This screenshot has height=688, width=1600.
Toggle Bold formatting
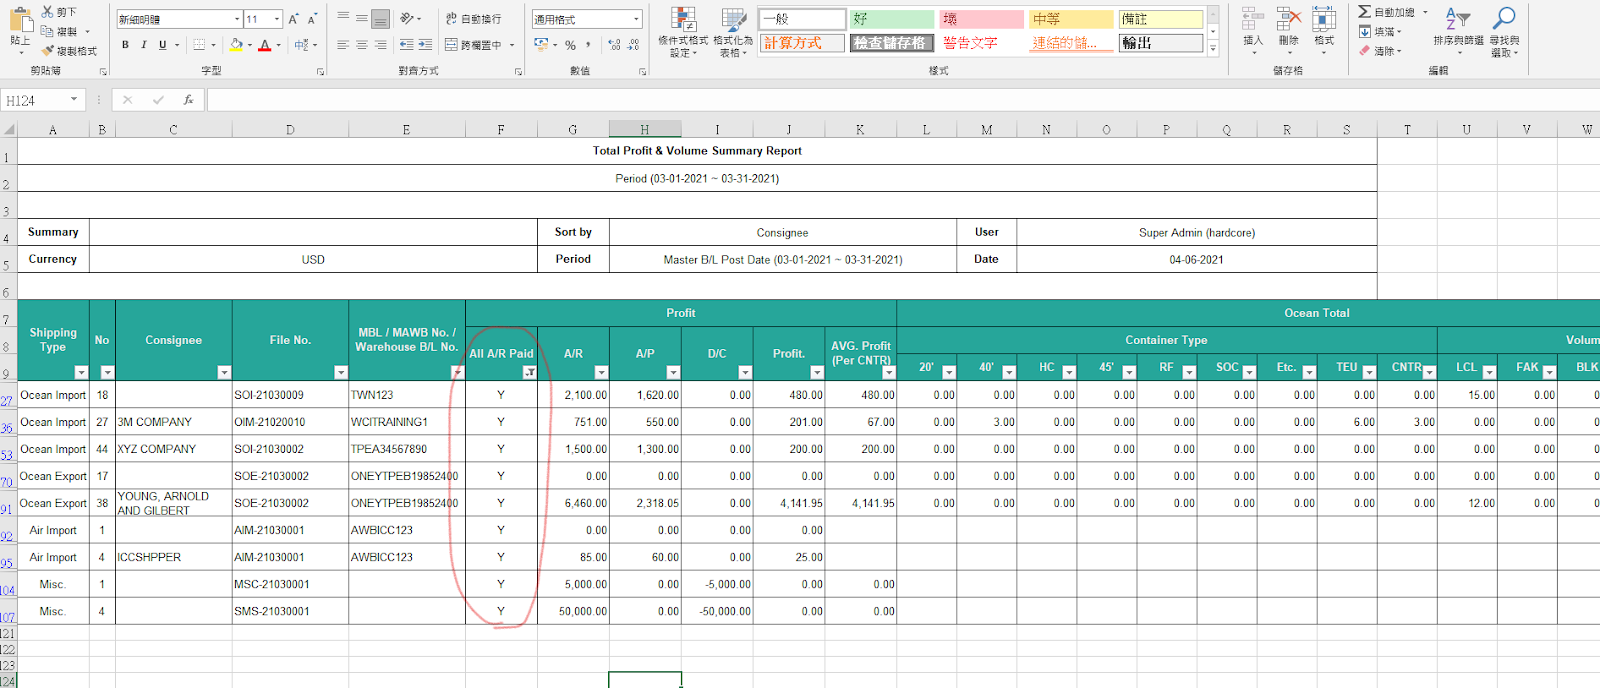(125, 45)
